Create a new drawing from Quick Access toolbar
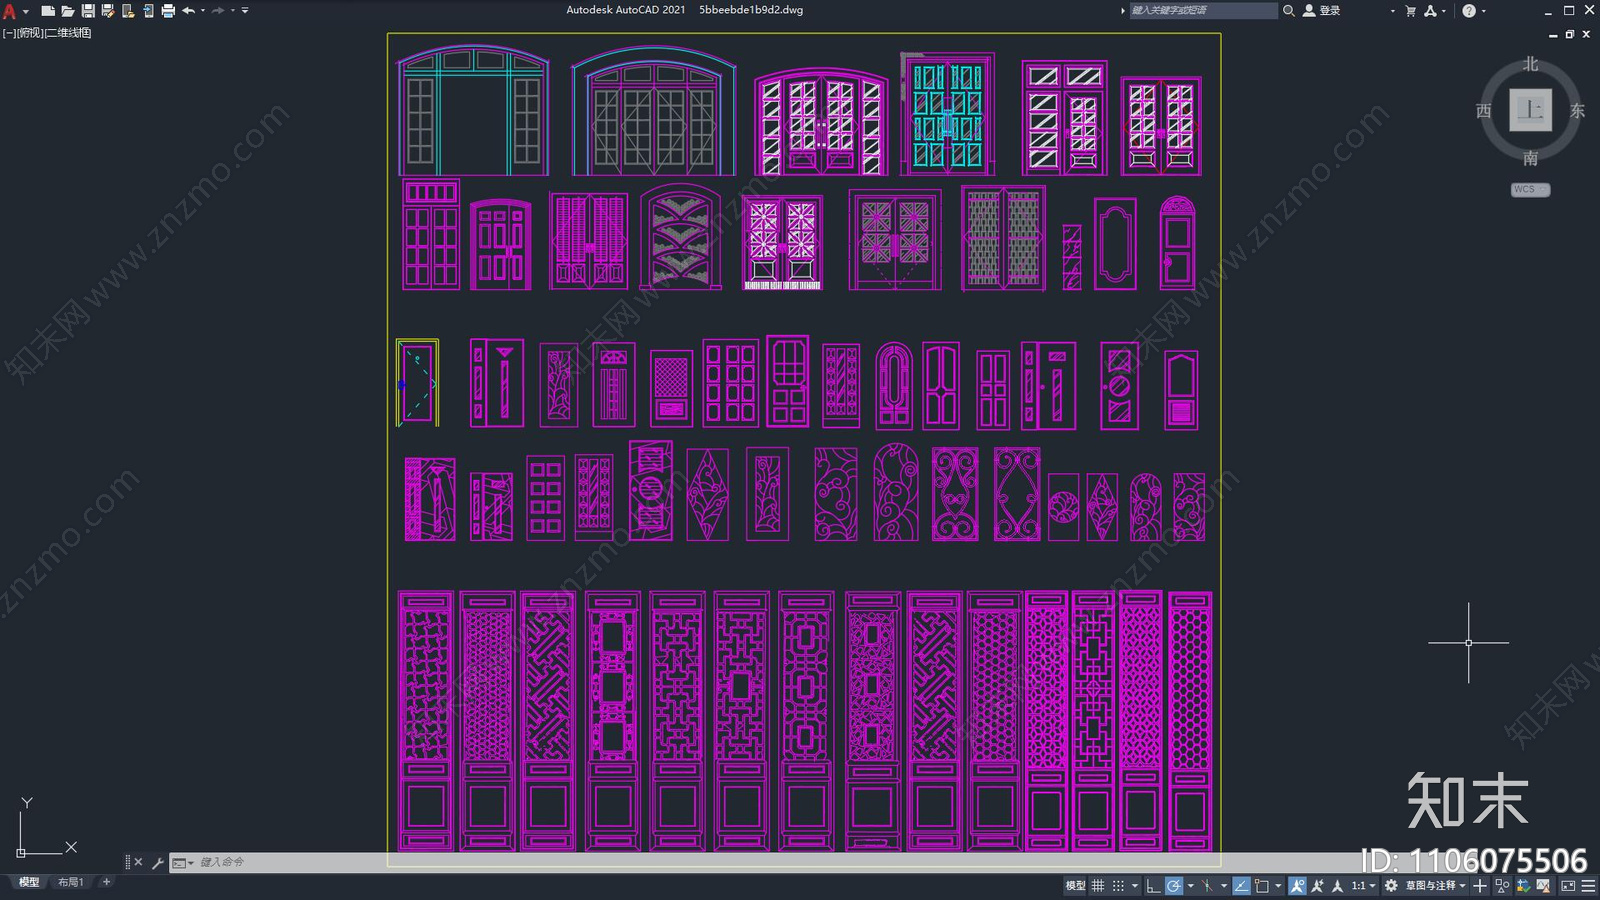 pos(47,11)
